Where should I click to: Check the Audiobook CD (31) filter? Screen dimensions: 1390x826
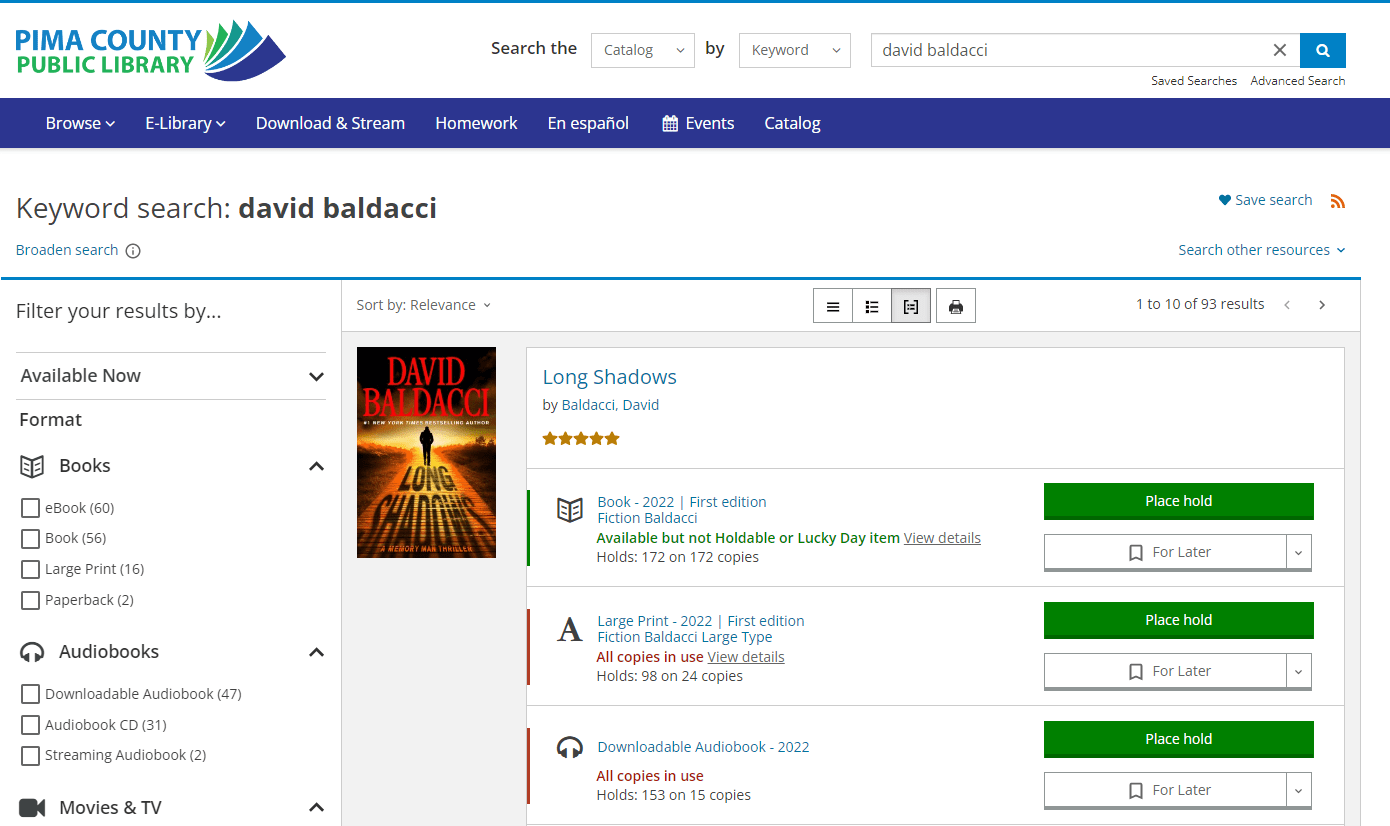[x=30, y=725]
